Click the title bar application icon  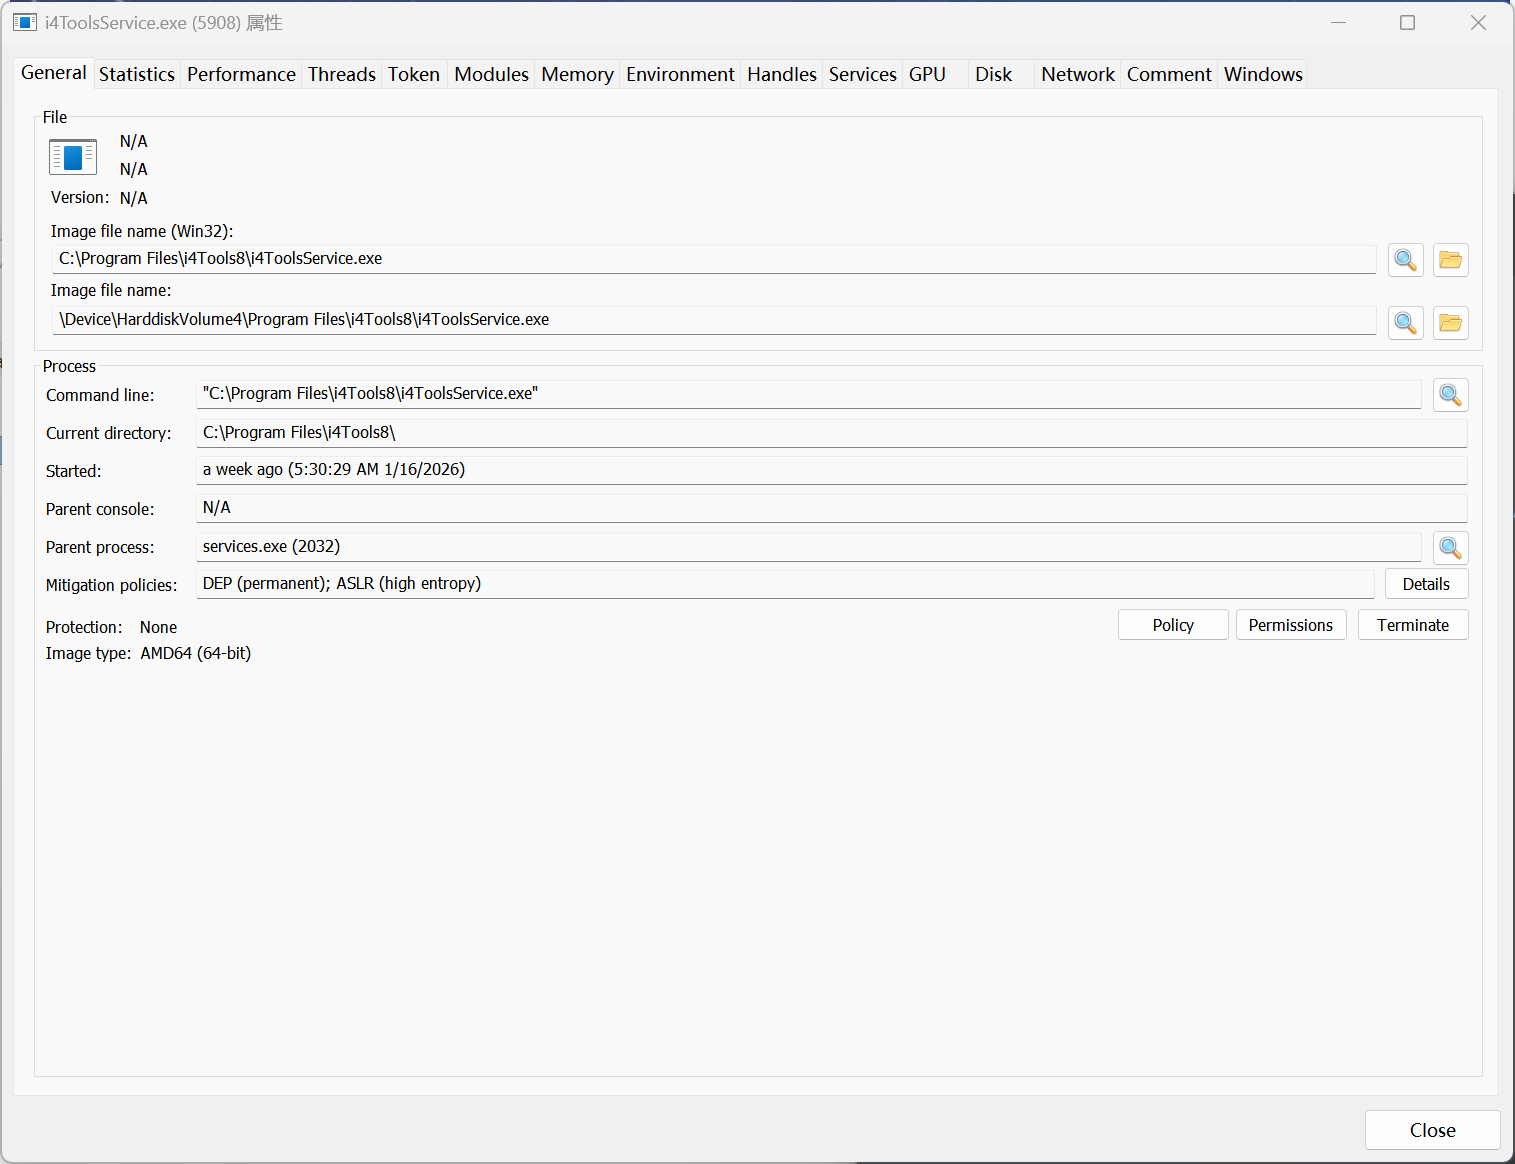click(x=25, y=22)
